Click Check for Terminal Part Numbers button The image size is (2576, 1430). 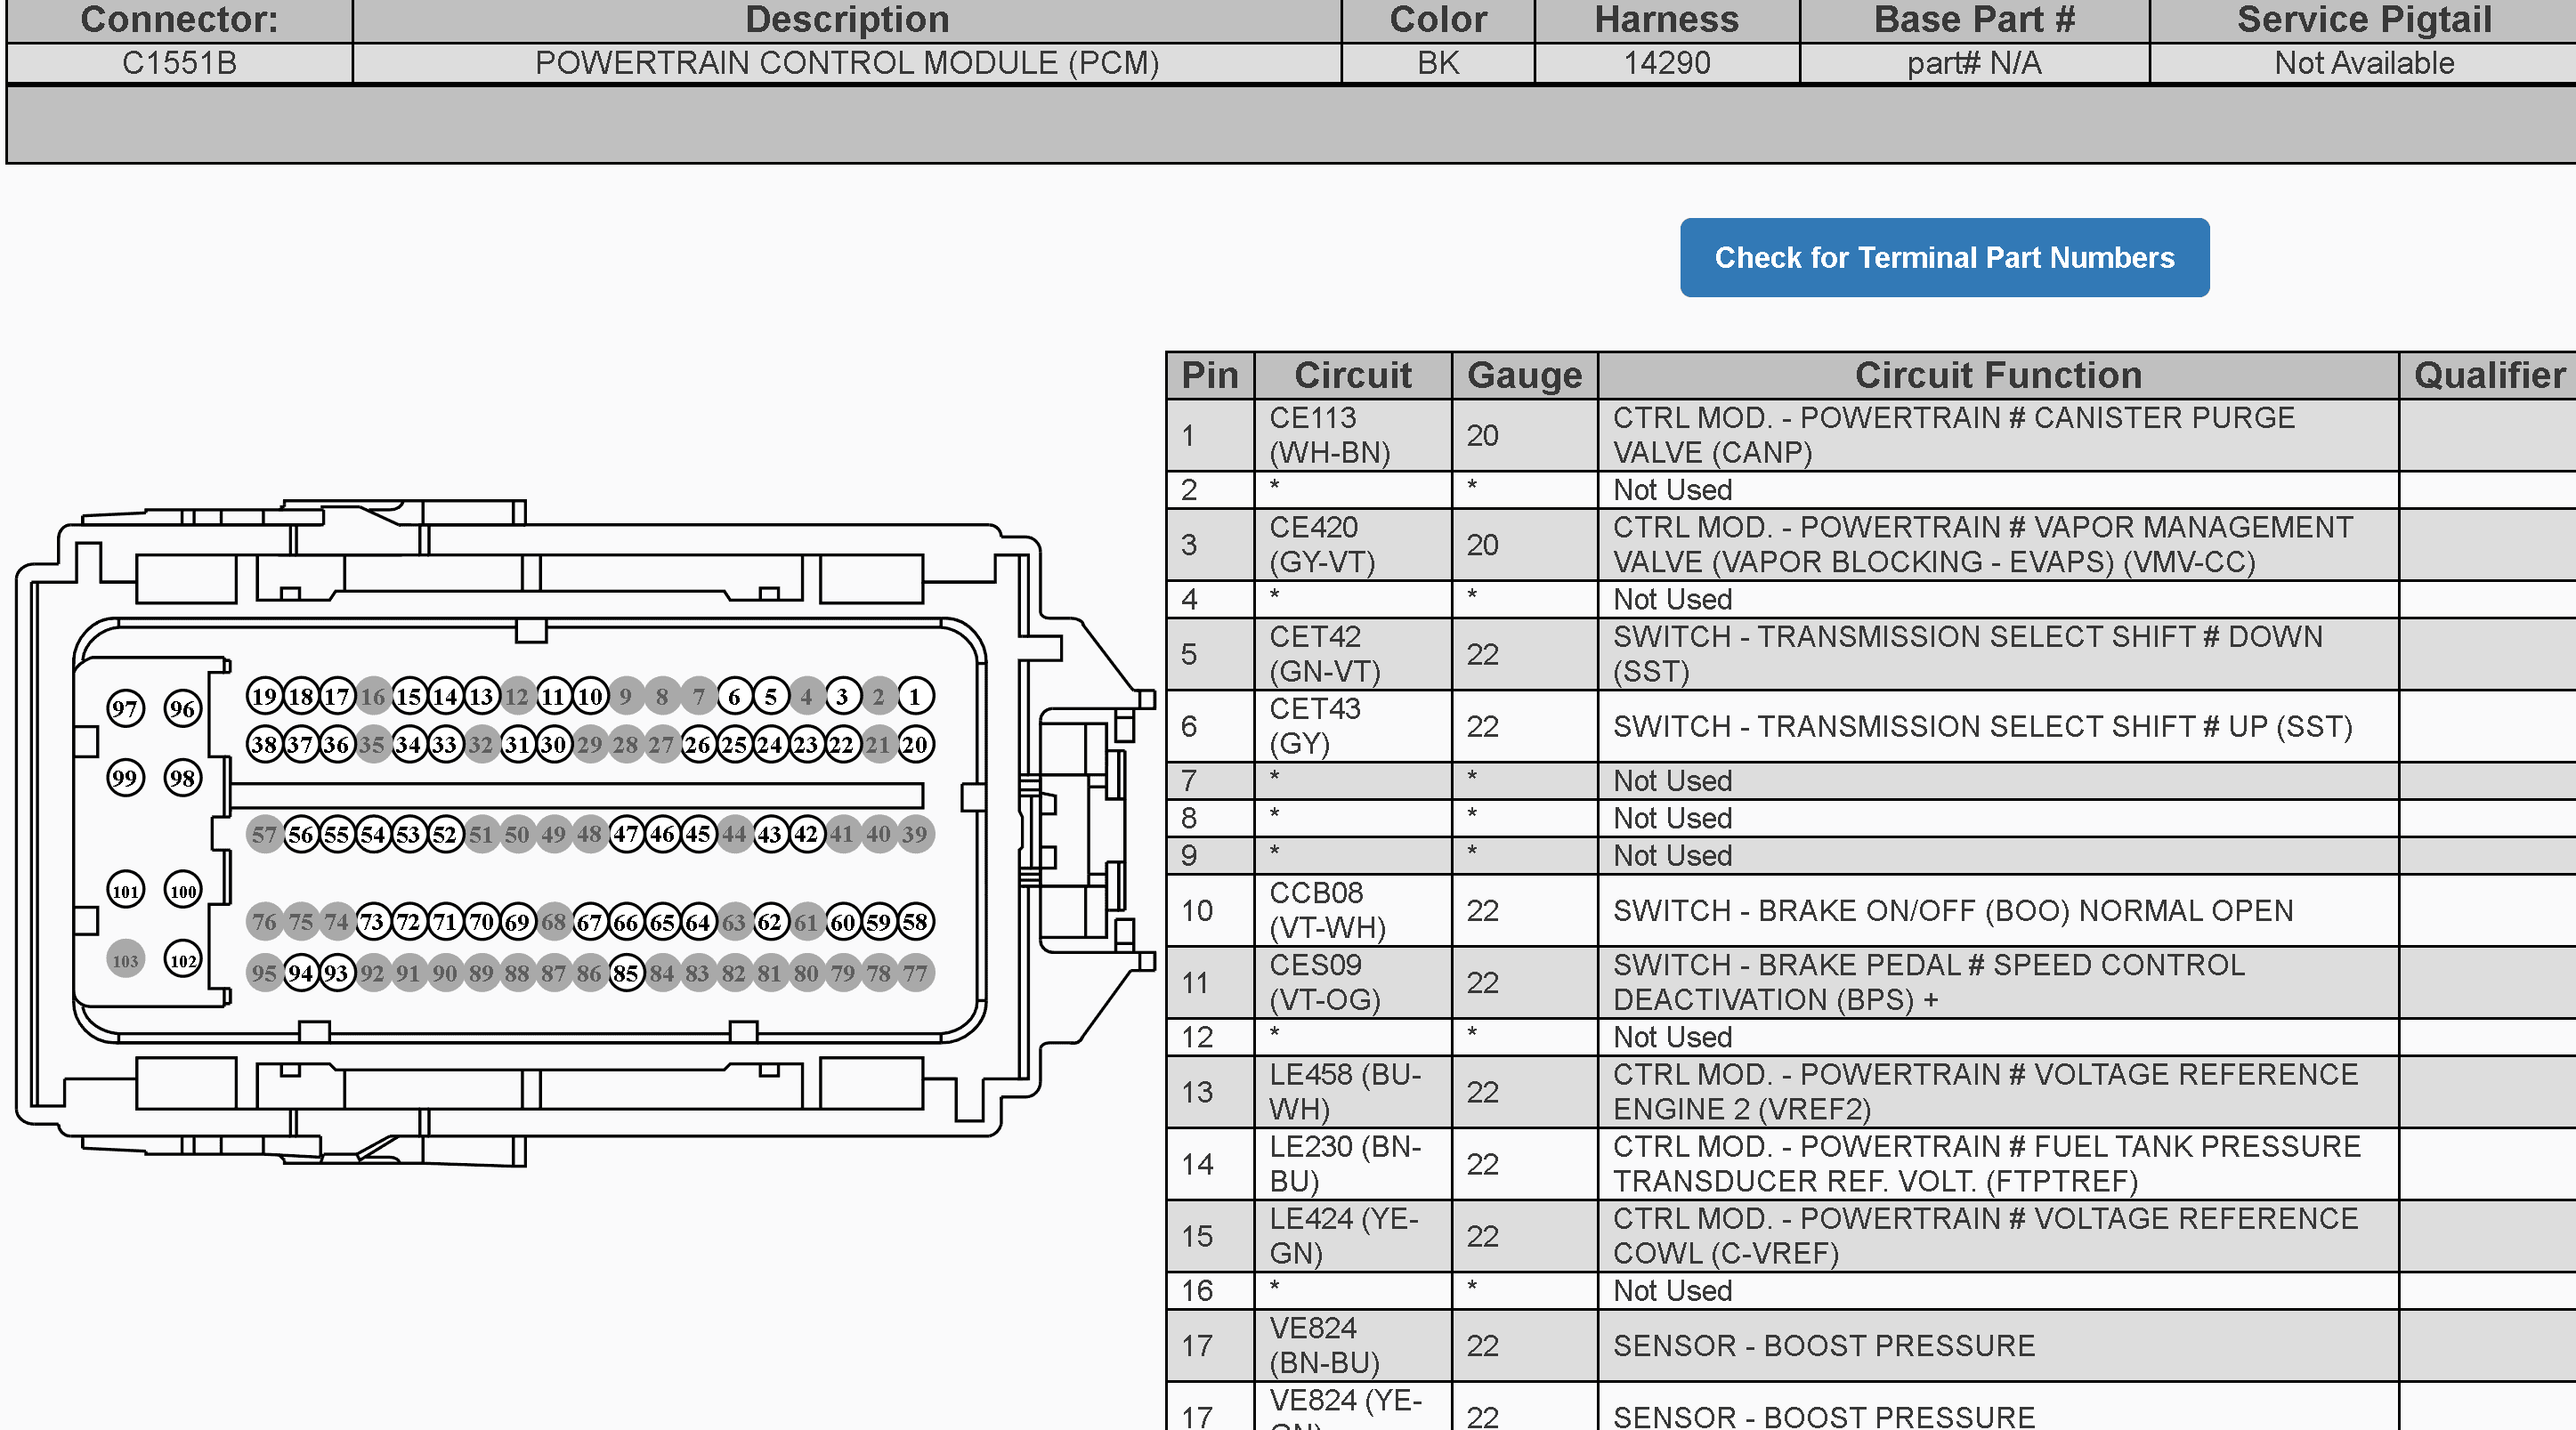point(1944,258)
